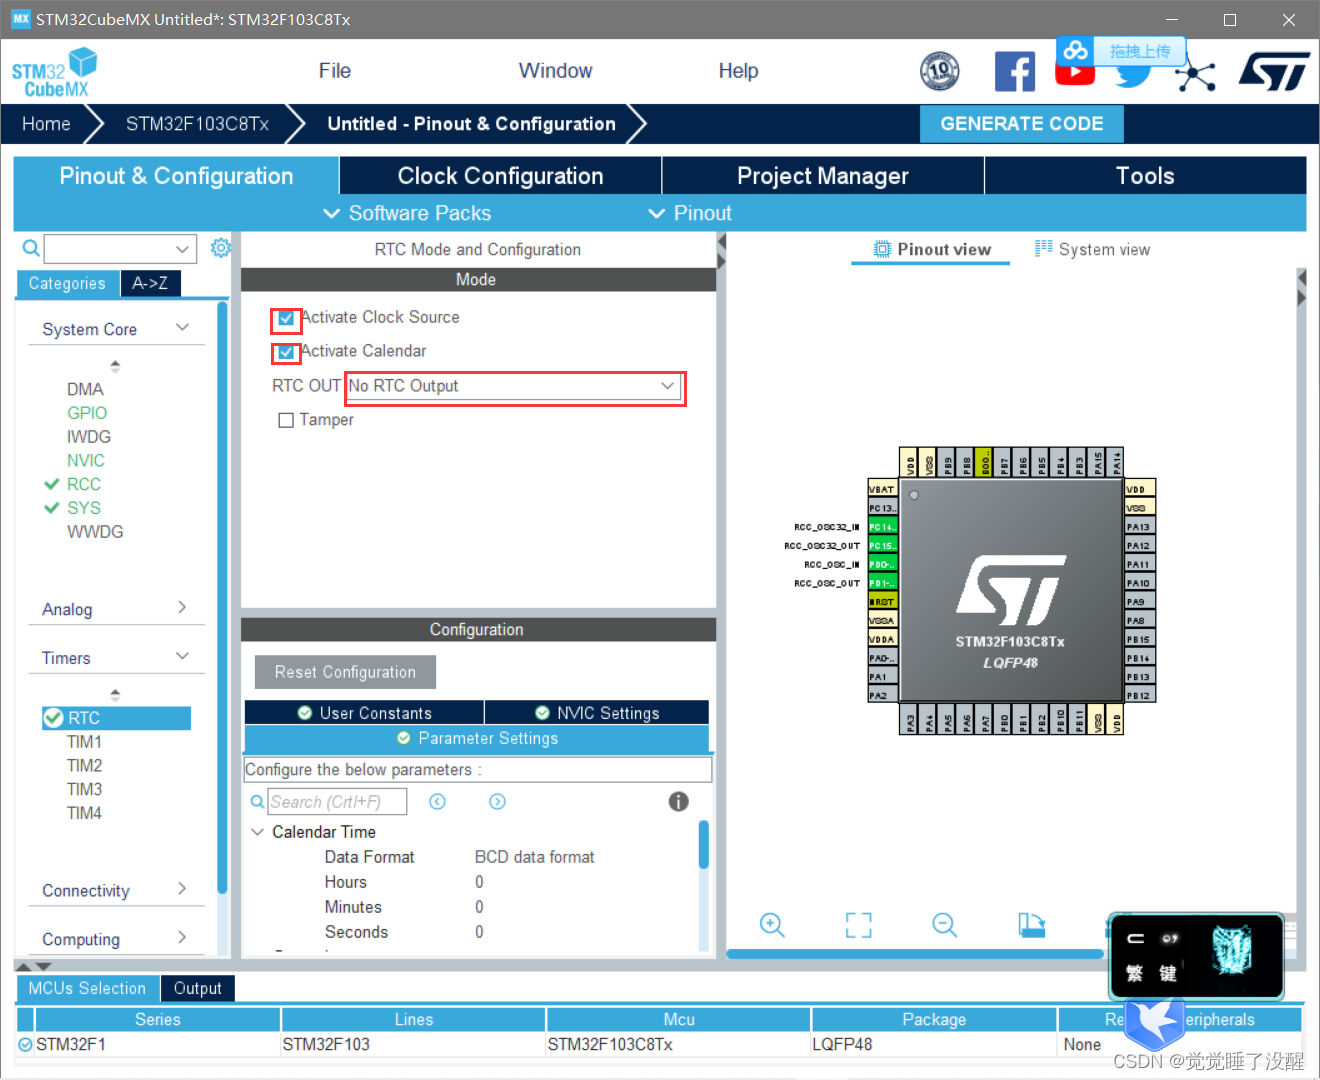Select GPIO in System Core list
1320x1080 pixels.
(x=87, y=413)
